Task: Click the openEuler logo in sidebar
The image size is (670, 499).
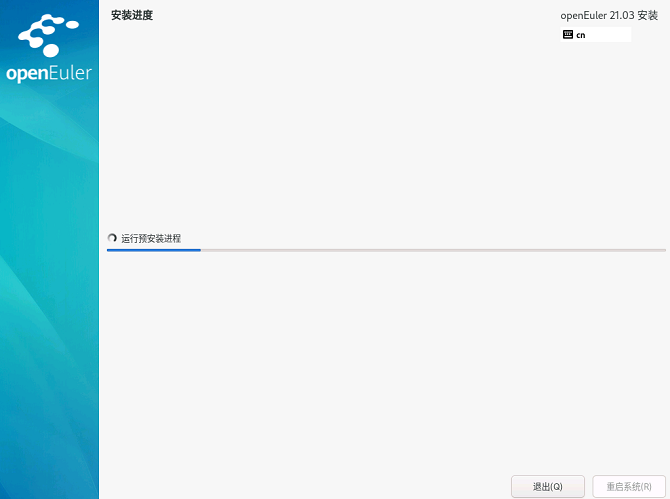Action: 49,48
